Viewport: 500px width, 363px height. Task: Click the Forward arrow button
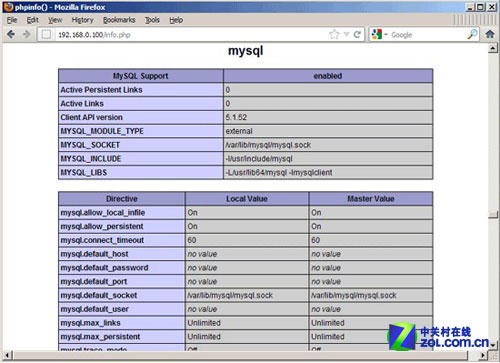(x=27, y=34)
